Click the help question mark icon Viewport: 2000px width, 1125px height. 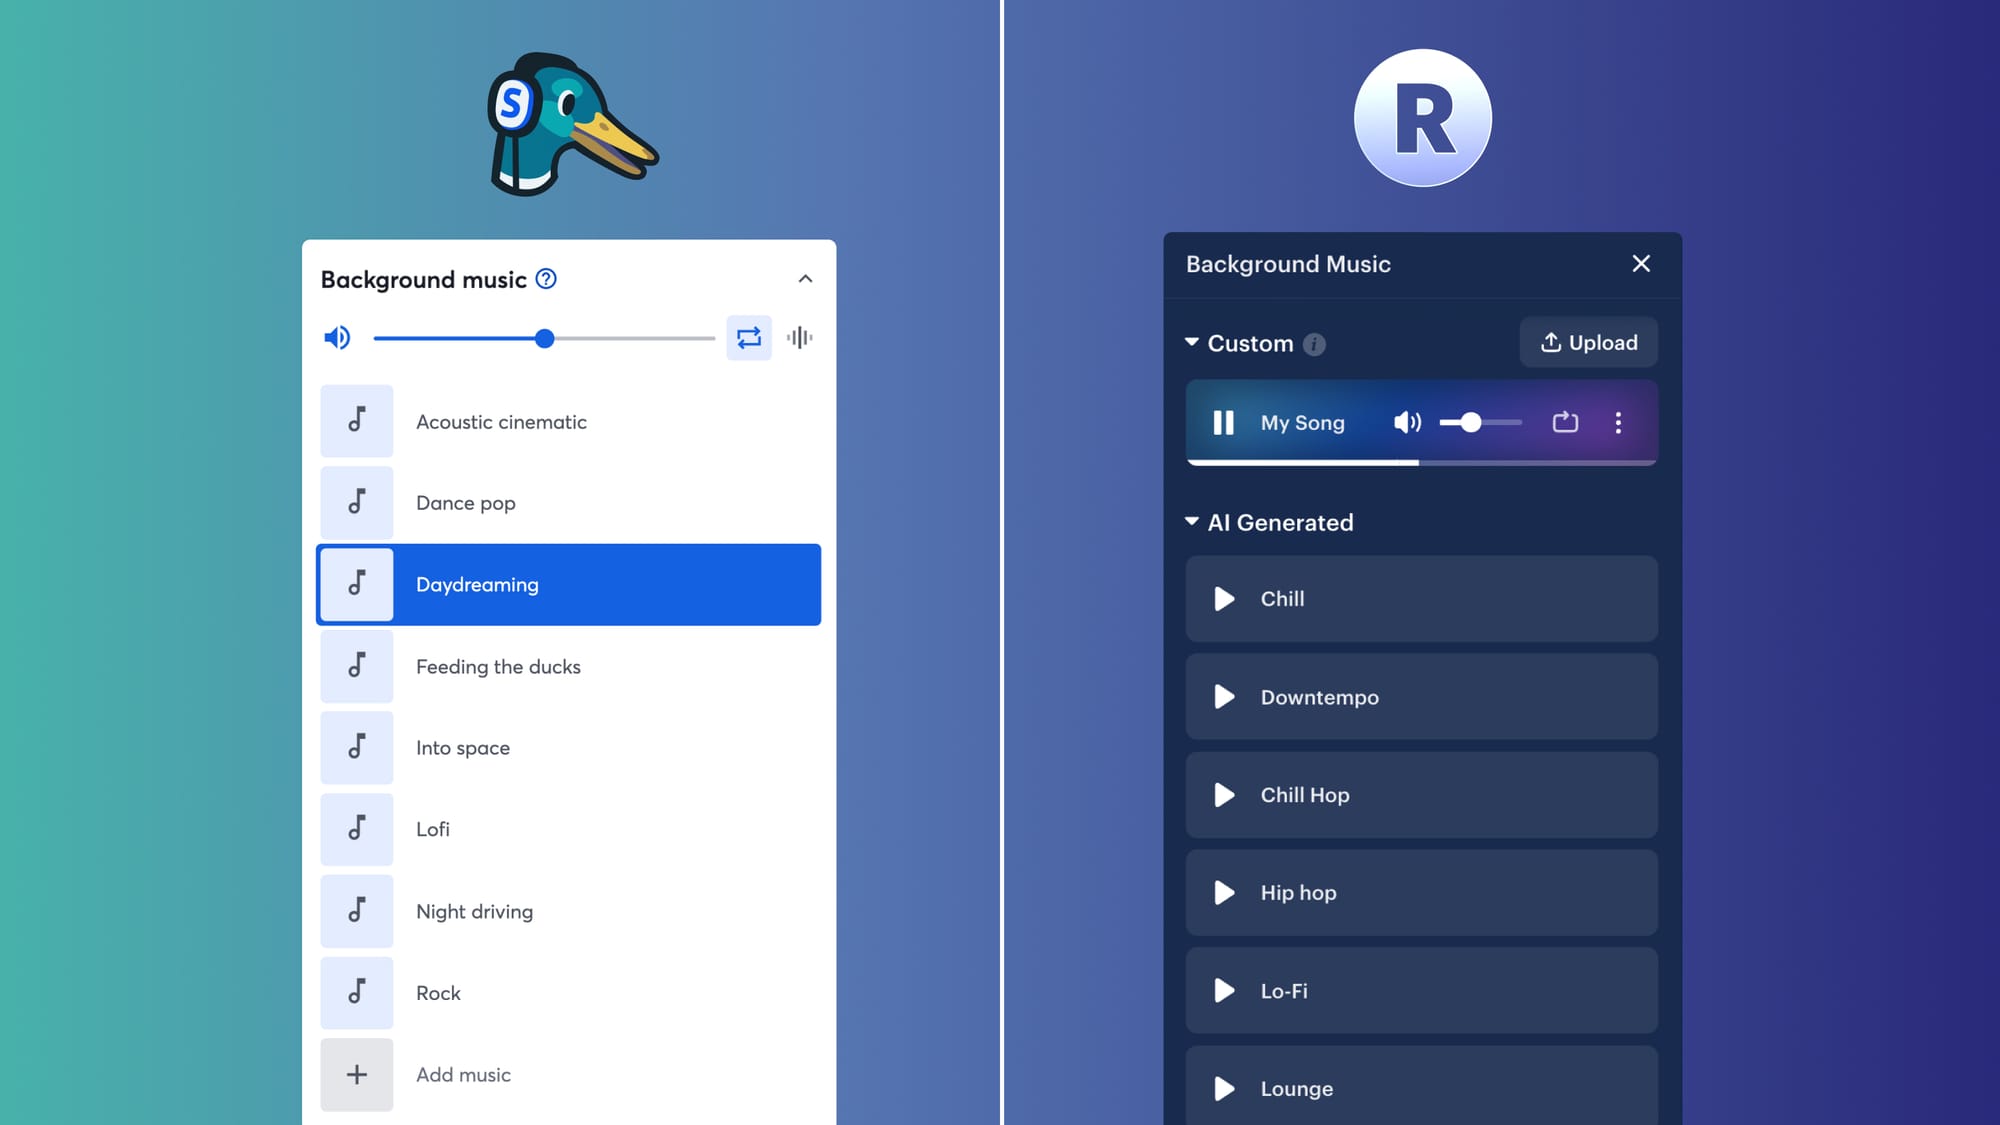(545, 279)
